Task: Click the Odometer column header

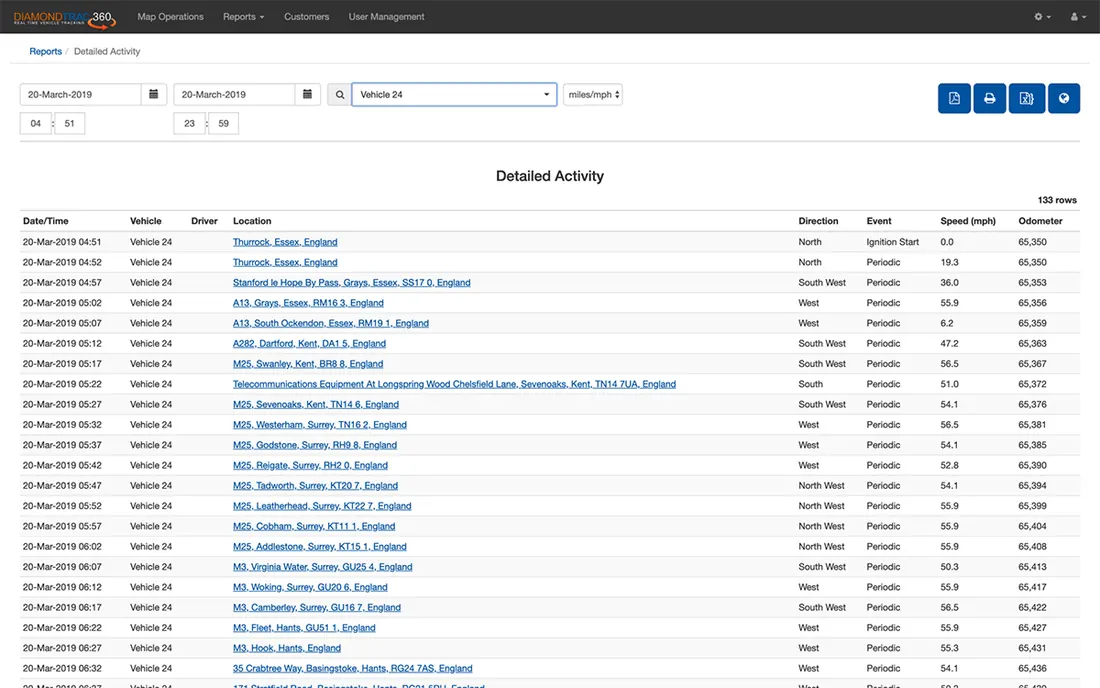Action: (x=1040, y=221)
